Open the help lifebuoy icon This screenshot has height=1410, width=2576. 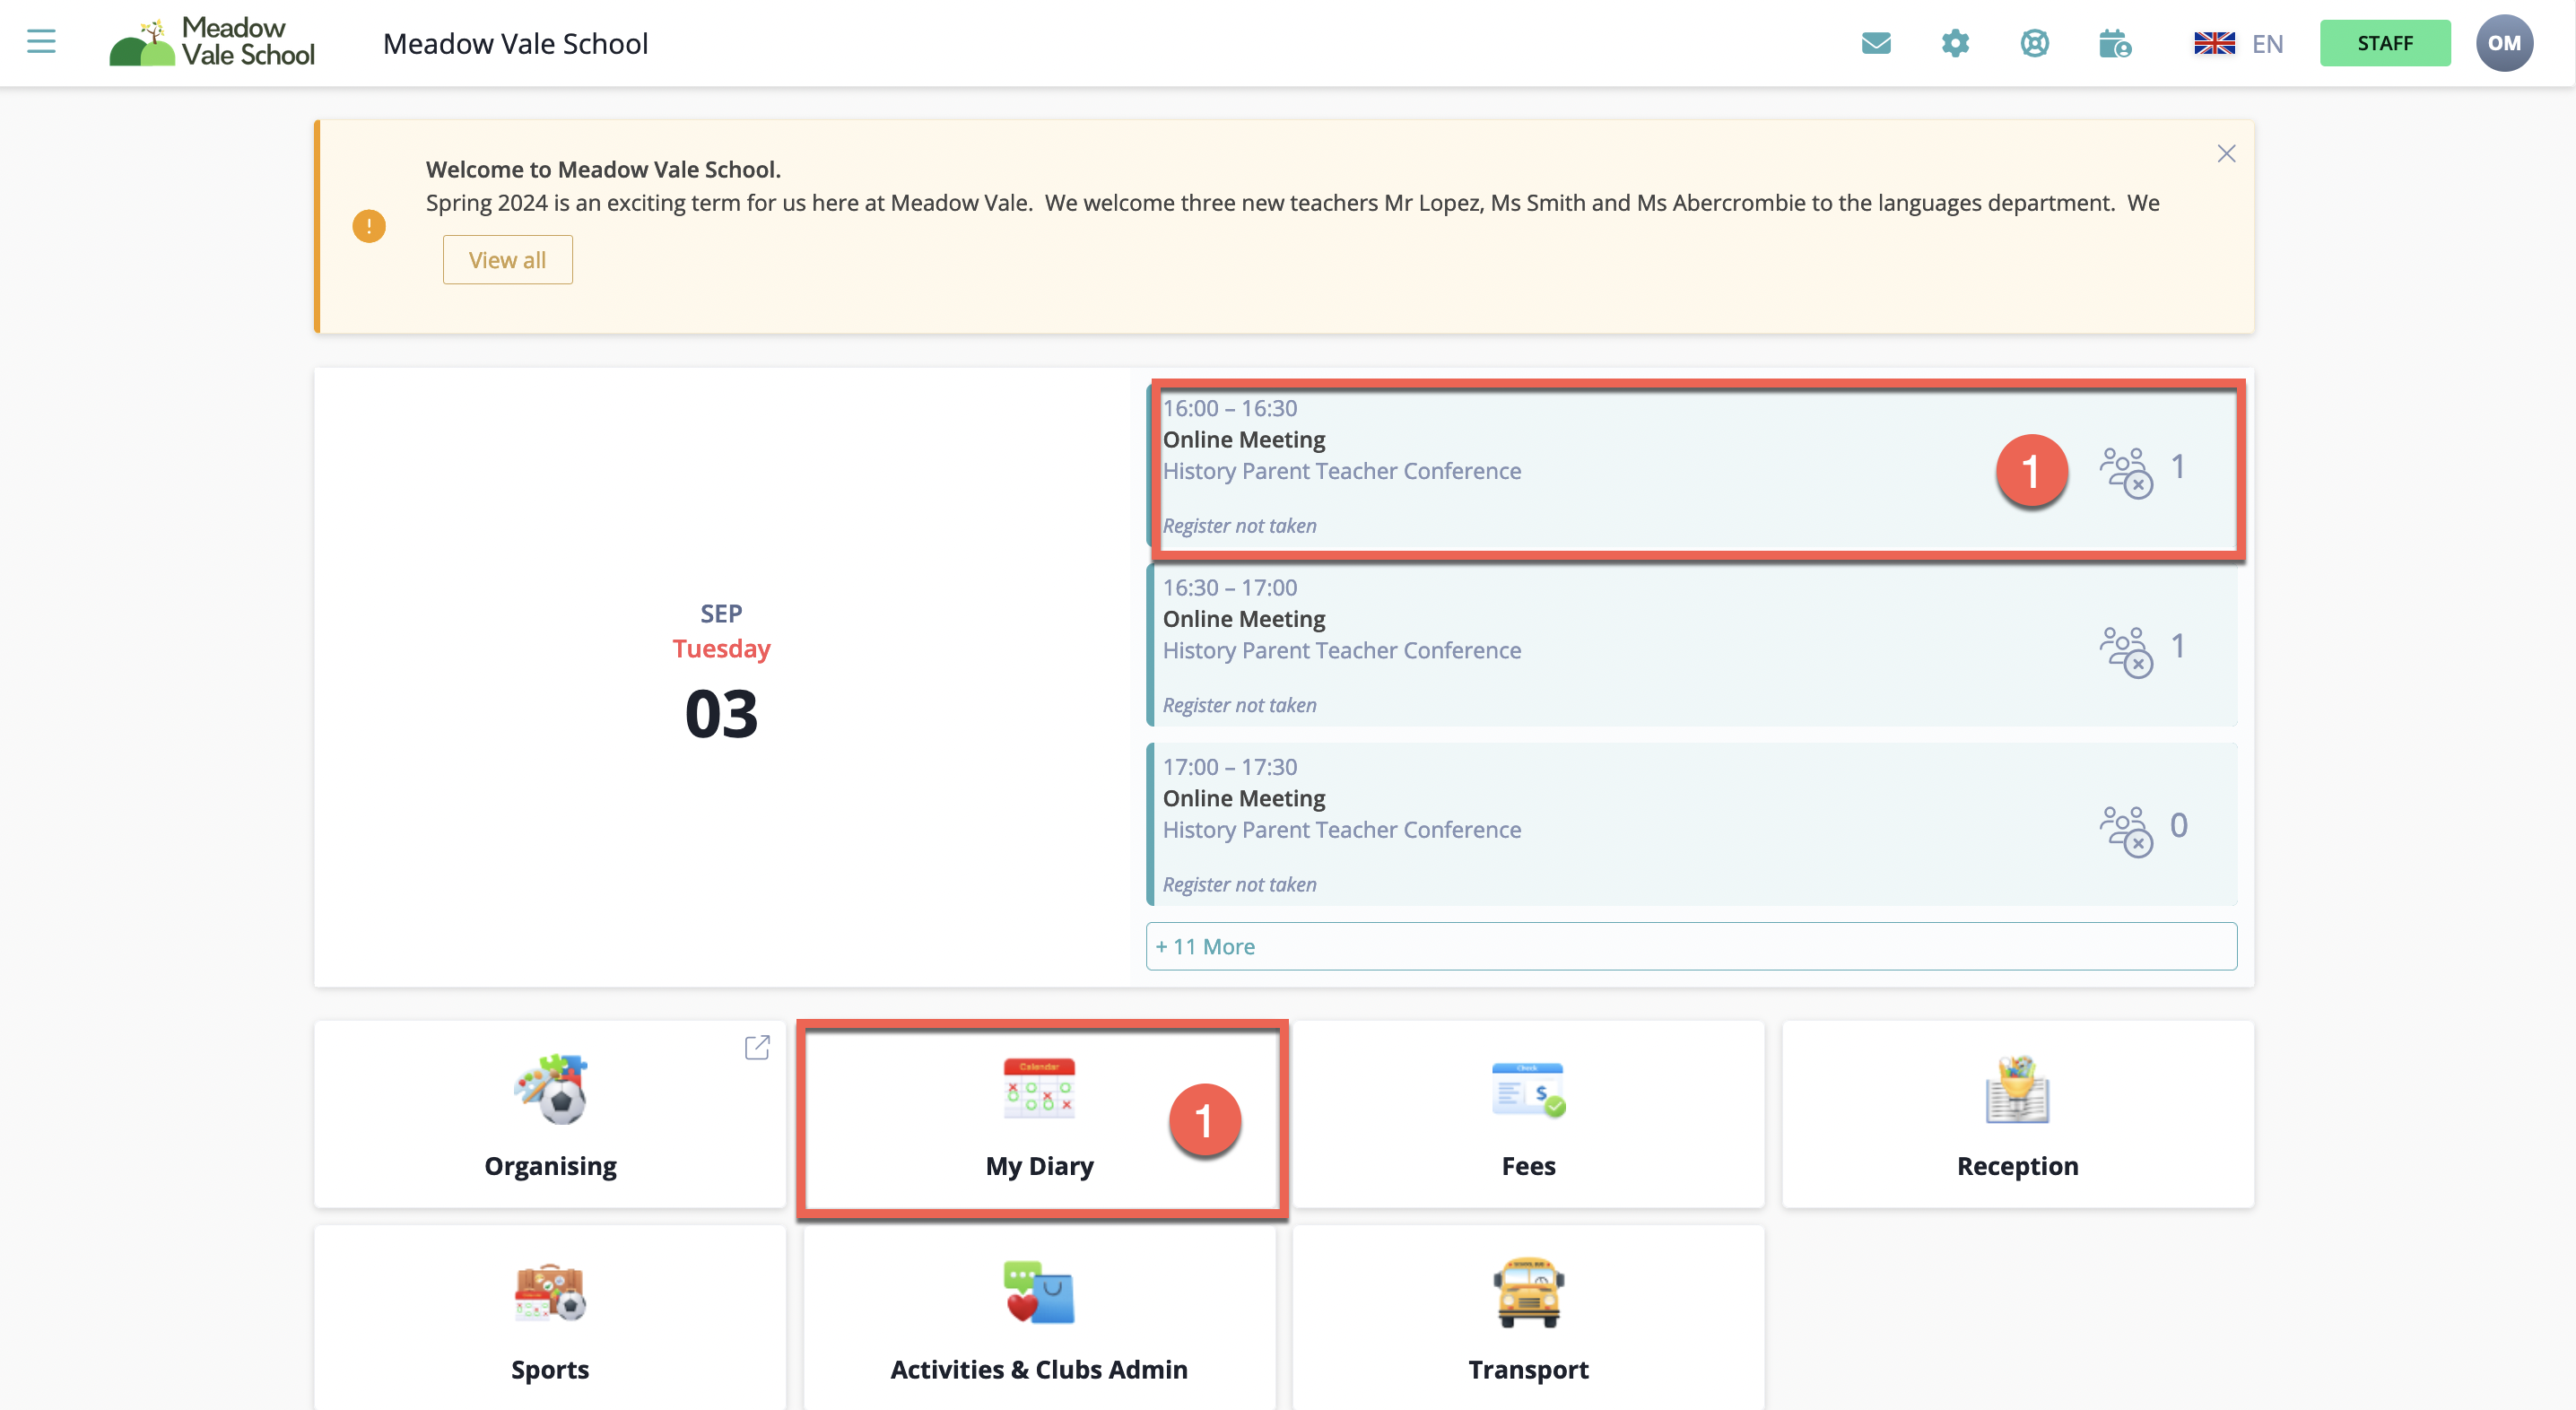[x=2034, y=43]
